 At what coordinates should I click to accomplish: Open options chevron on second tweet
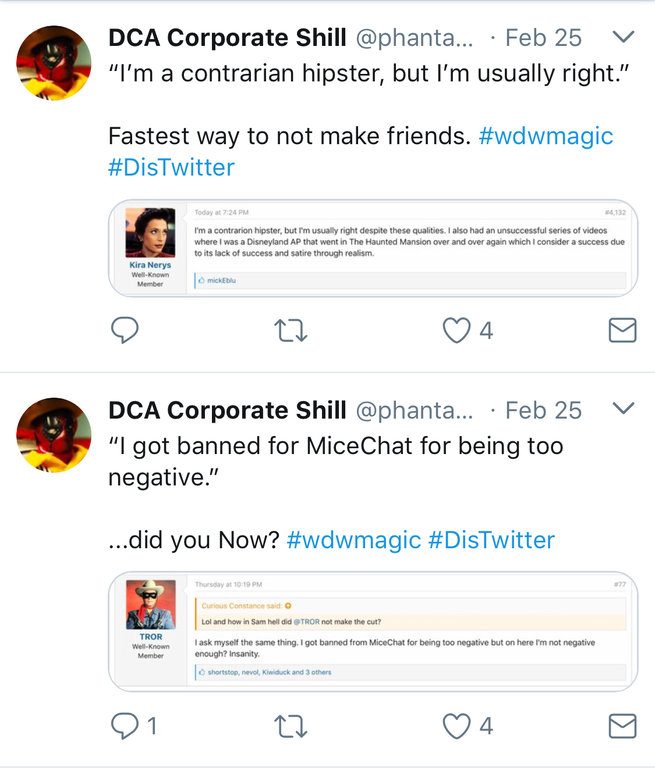tap(622, 409)
